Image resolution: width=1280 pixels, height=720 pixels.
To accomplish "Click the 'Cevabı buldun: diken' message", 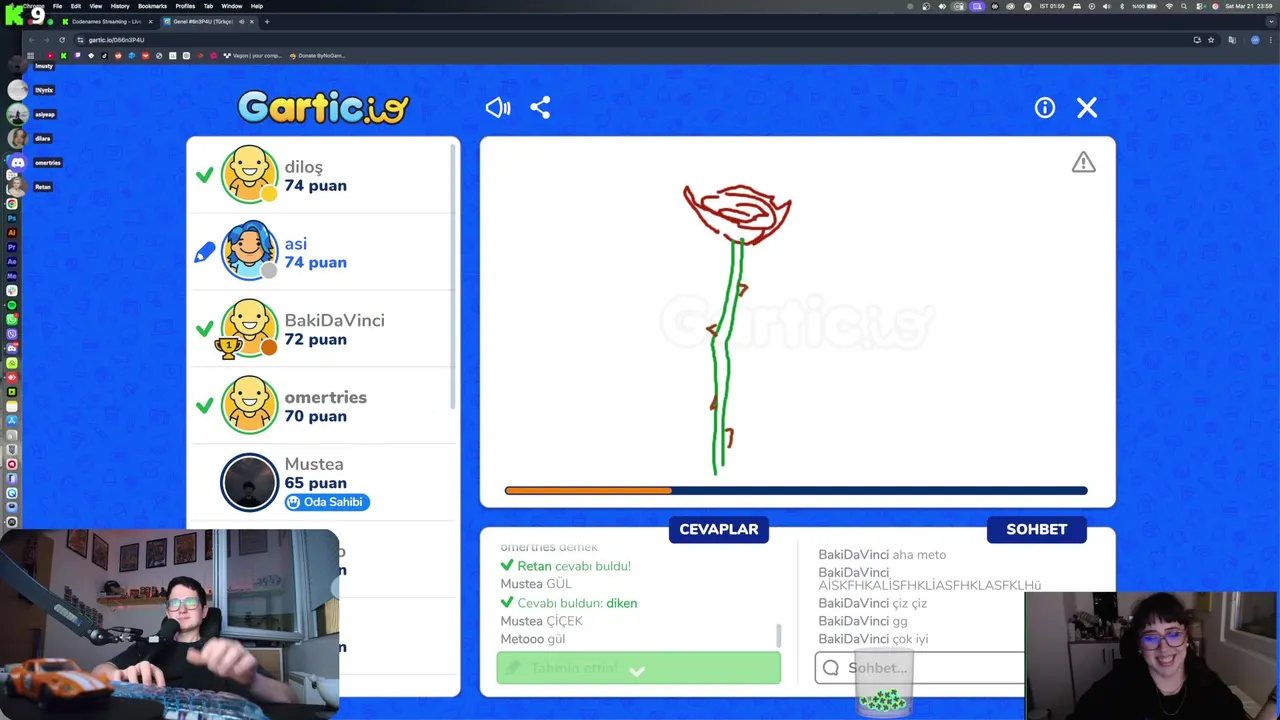I will 568,603.
